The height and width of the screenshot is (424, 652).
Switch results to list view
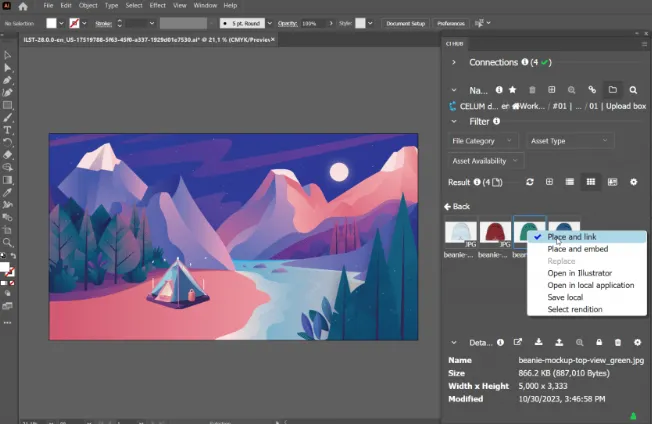tap(570, 182)
